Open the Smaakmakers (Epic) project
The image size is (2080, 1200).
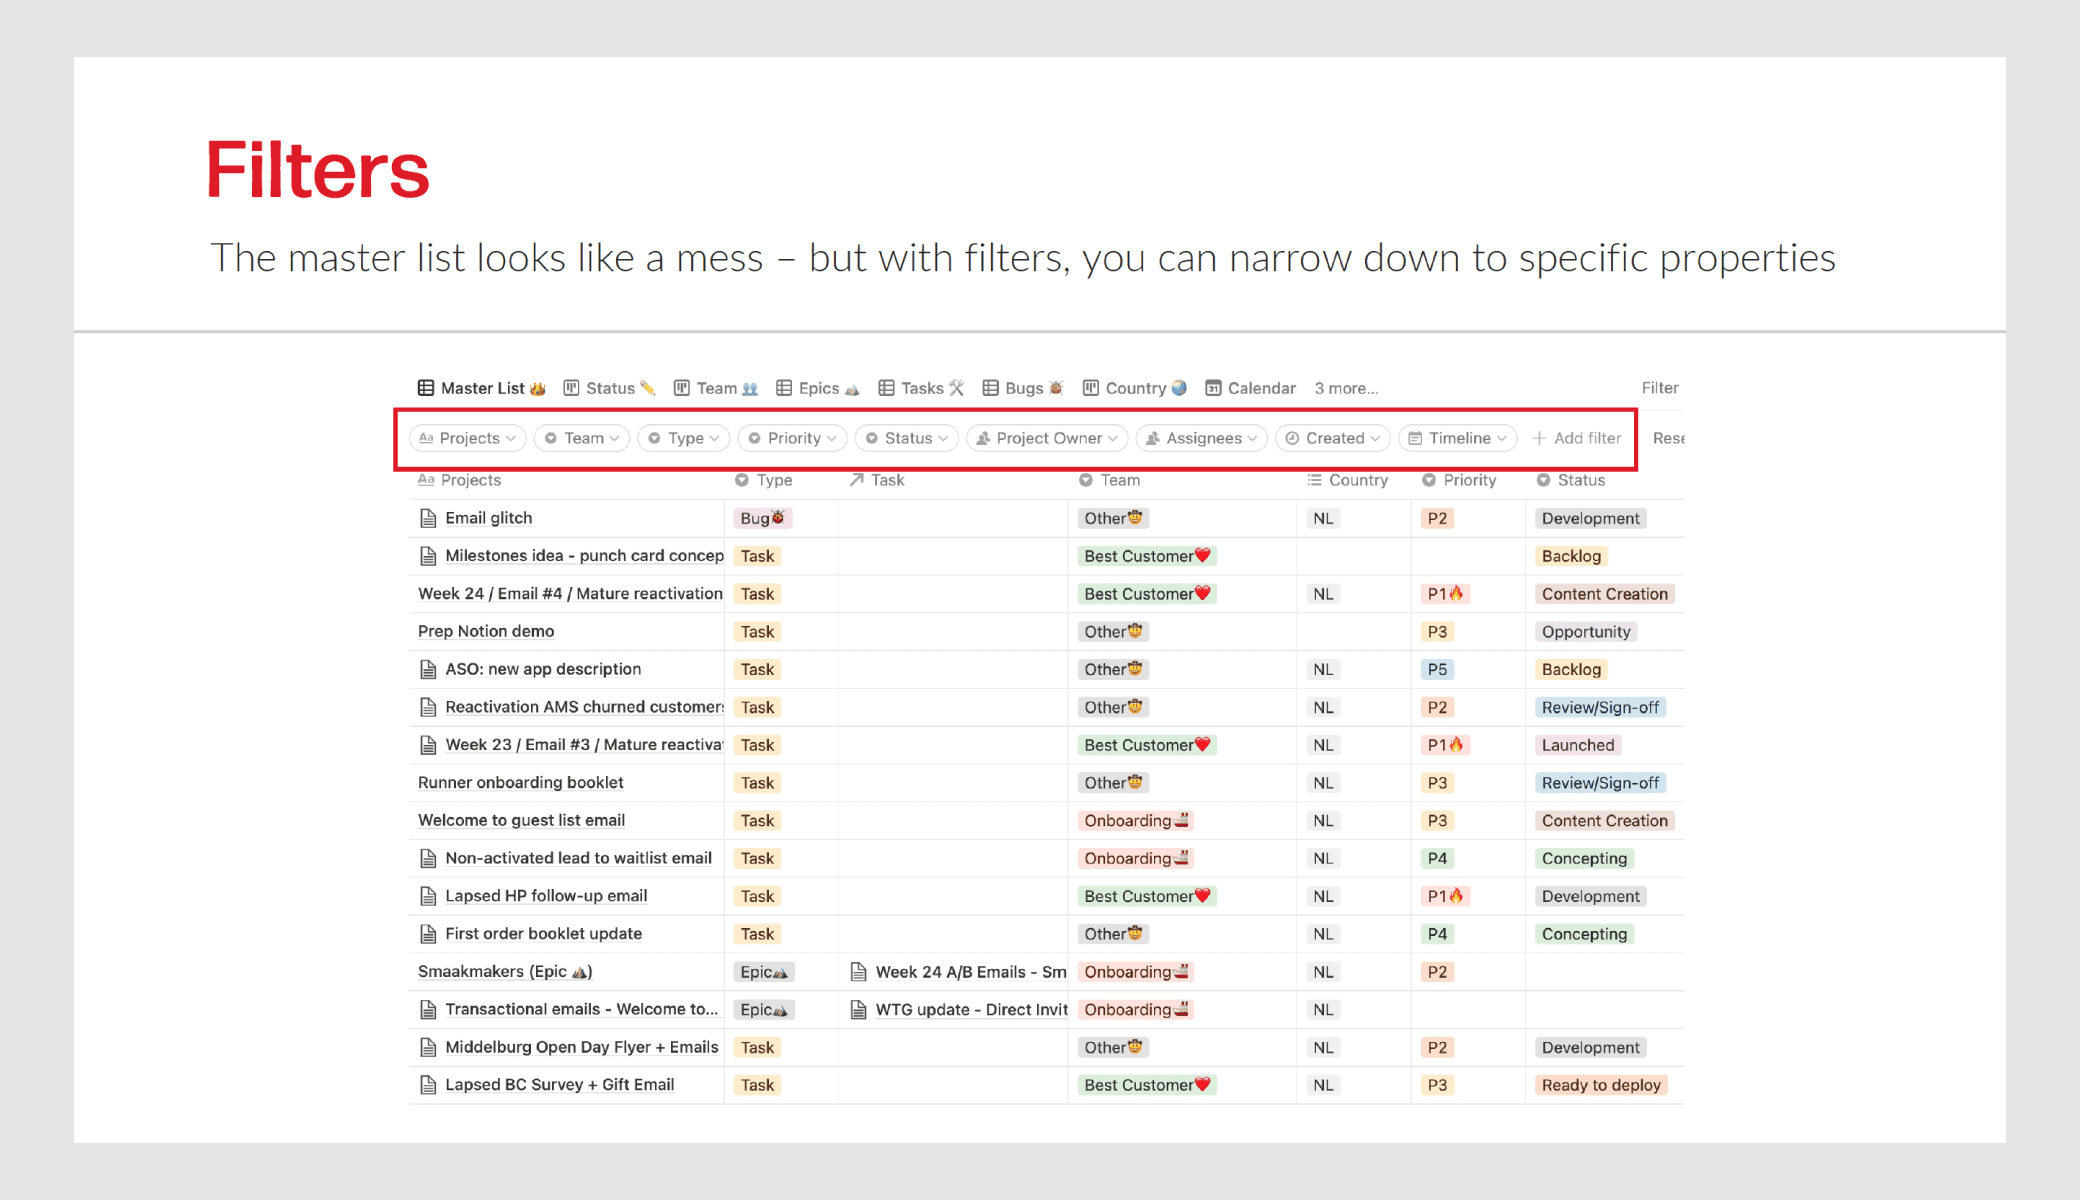(505, 971)
